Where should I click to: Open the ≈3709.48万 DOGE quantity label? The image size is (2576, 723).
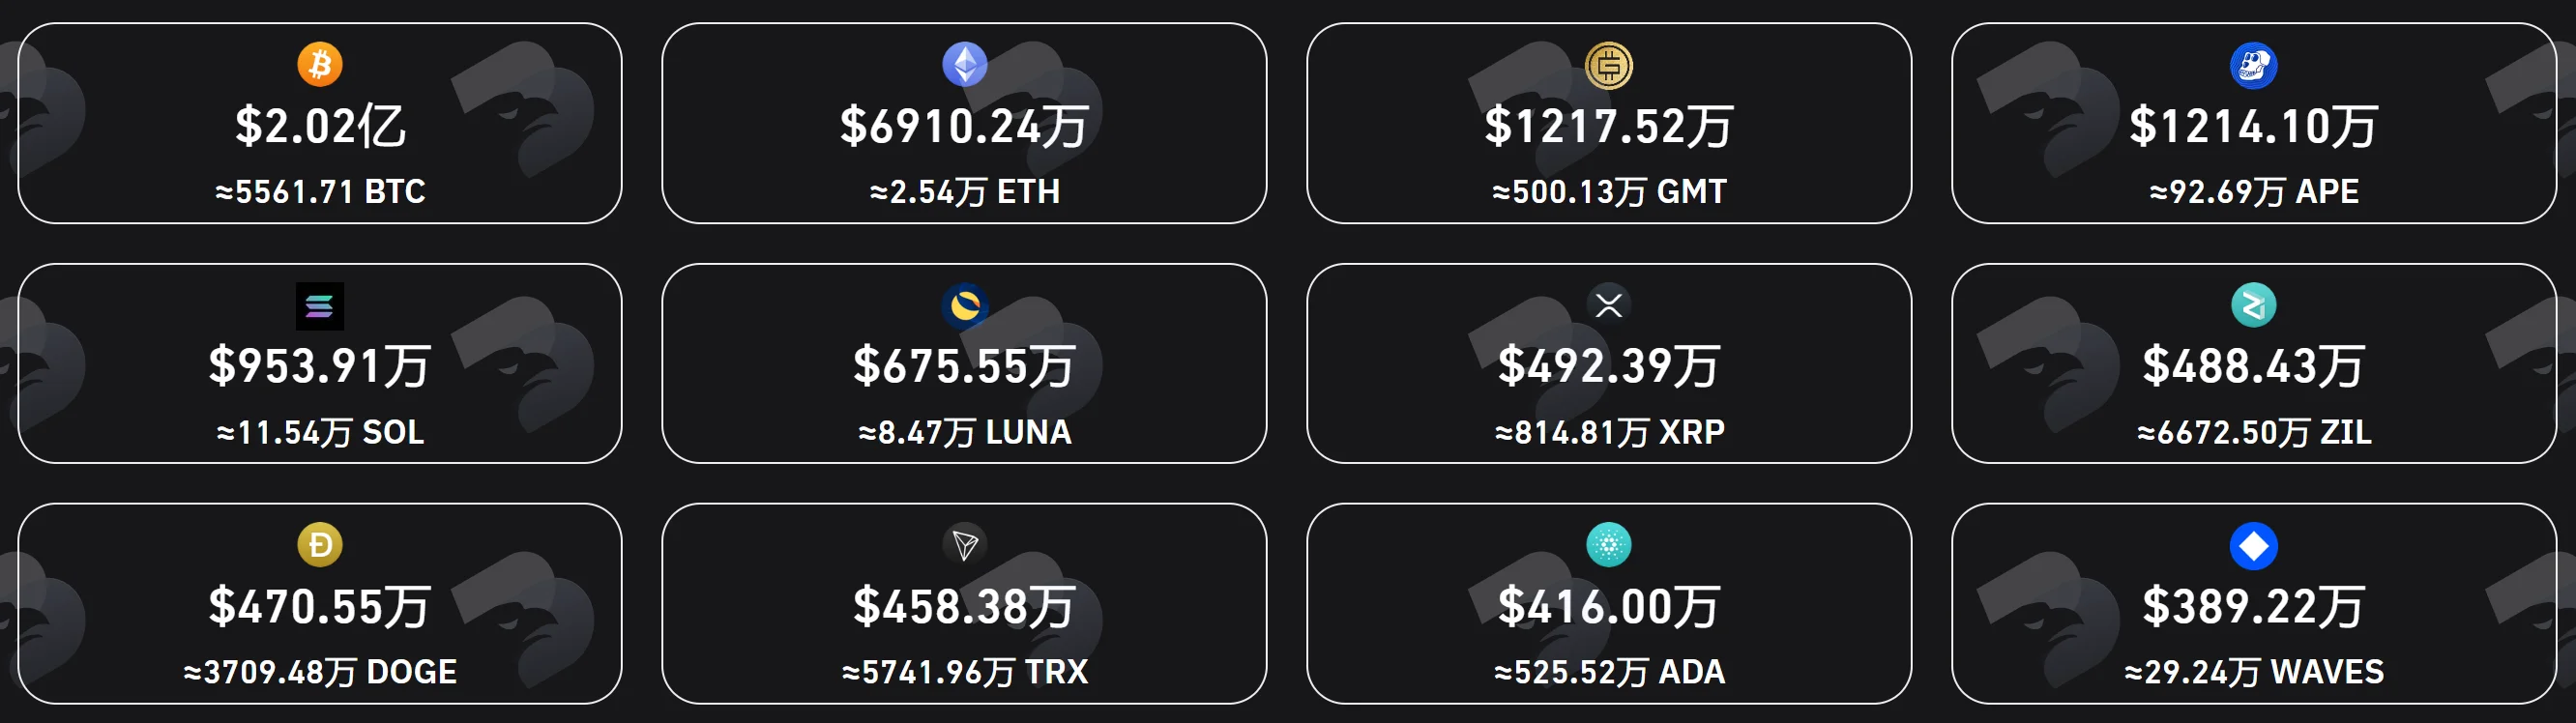click(320, 672)
